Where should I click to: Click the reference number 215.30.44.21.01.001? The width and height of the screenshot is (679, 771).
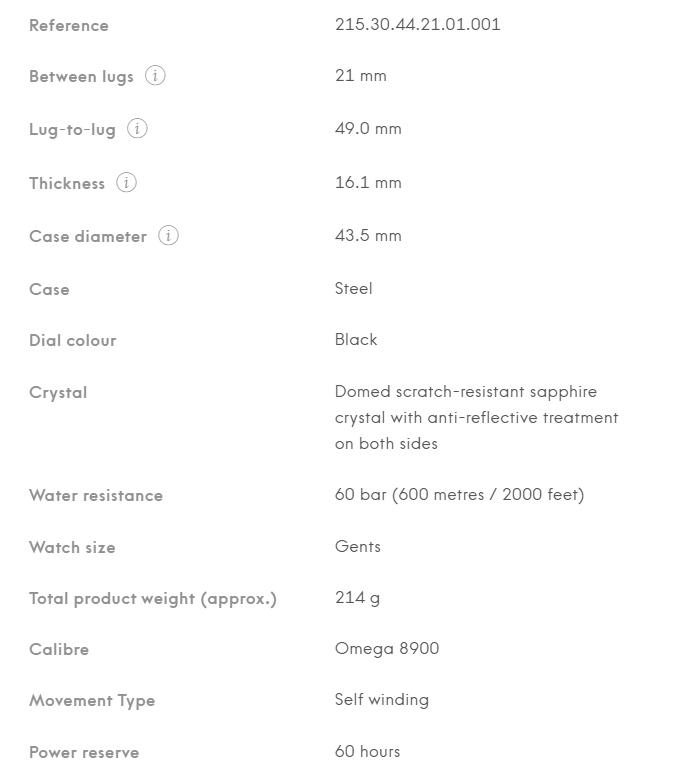[x=417, y=25]
